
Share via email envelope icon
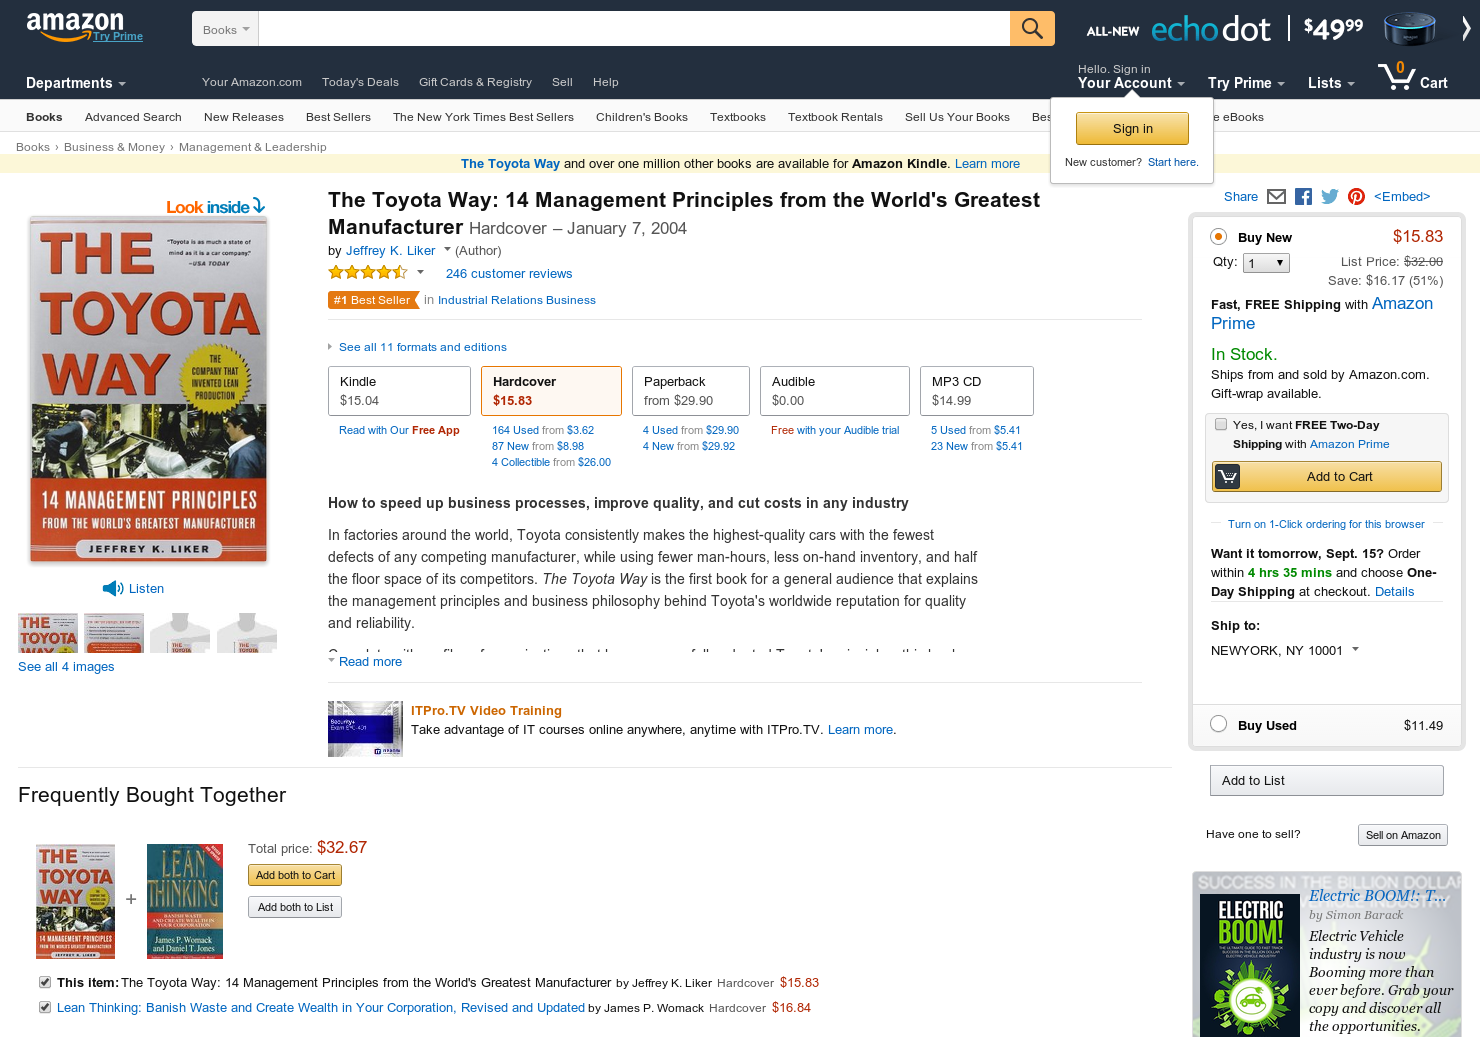pos(1276,197)
